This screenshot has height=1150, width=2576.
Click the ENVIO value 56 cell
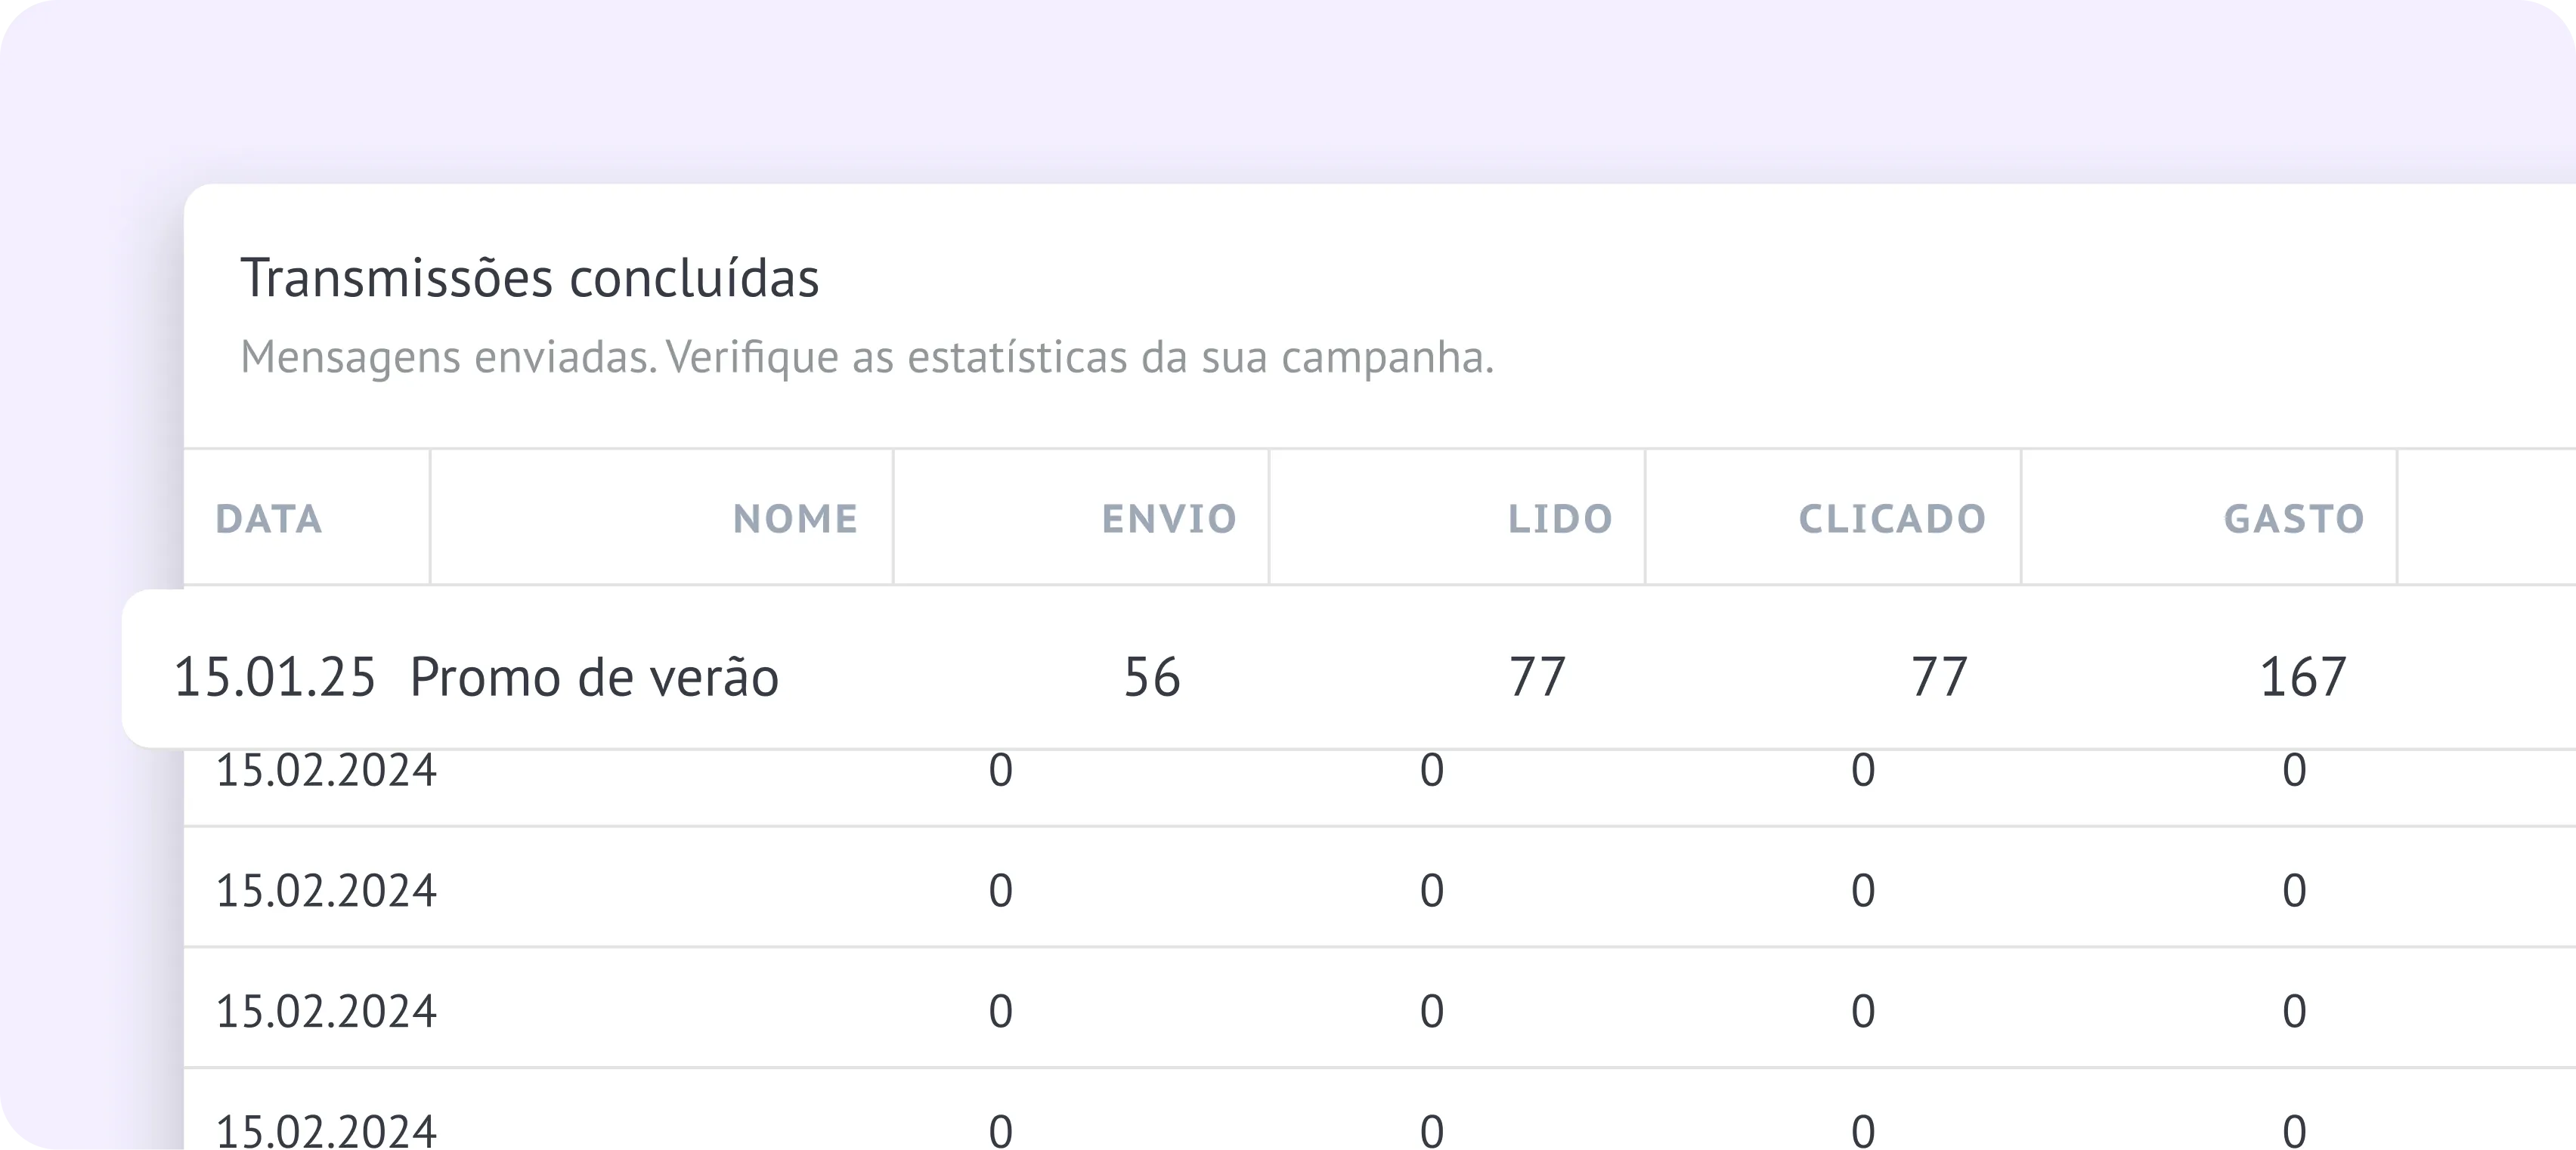1154,678
